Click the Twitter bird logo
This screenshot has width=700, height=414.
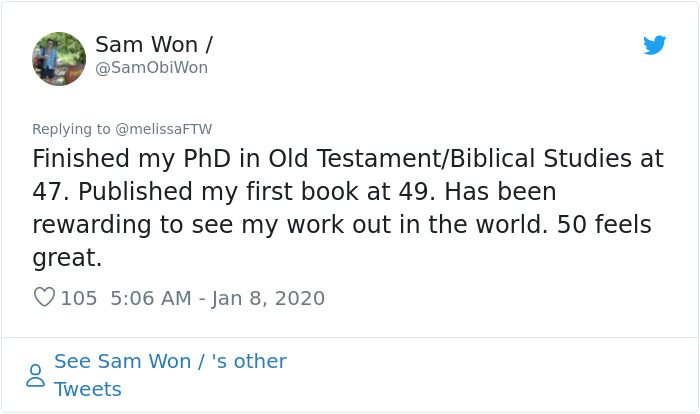click(655, 45)
